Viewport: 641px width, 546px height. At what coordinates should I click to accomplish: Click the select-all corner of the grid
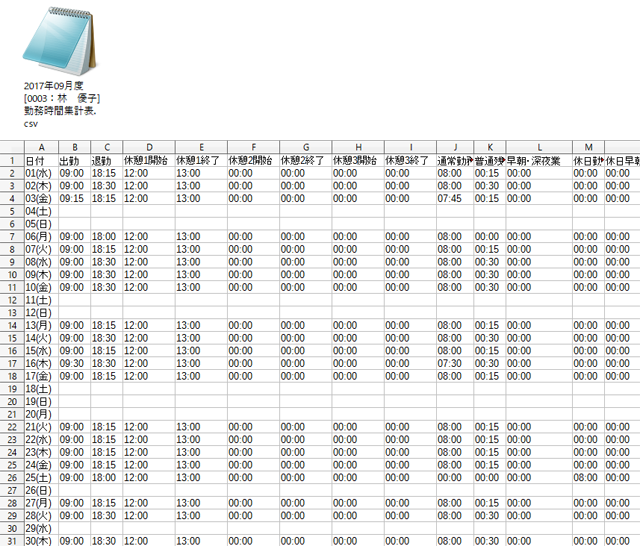(x=11, y=148)
